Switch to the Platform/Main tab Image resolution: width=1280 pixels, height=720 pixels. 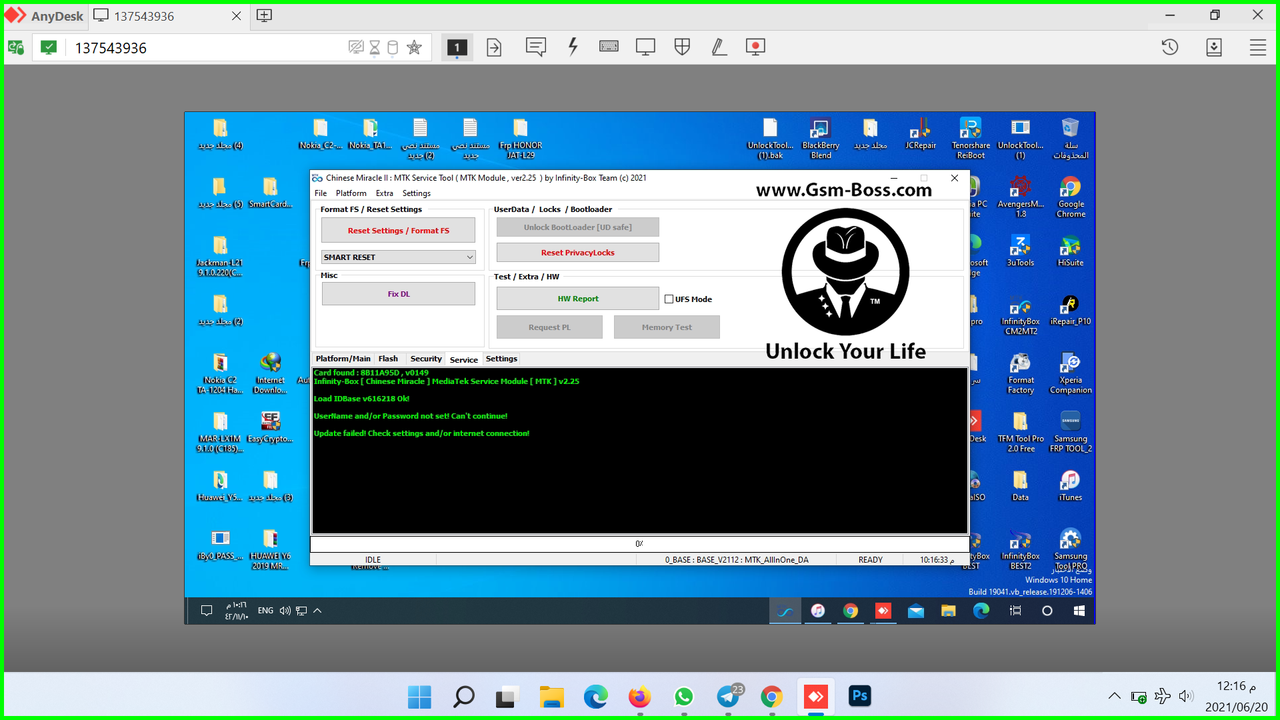click(x=343, y=358)
